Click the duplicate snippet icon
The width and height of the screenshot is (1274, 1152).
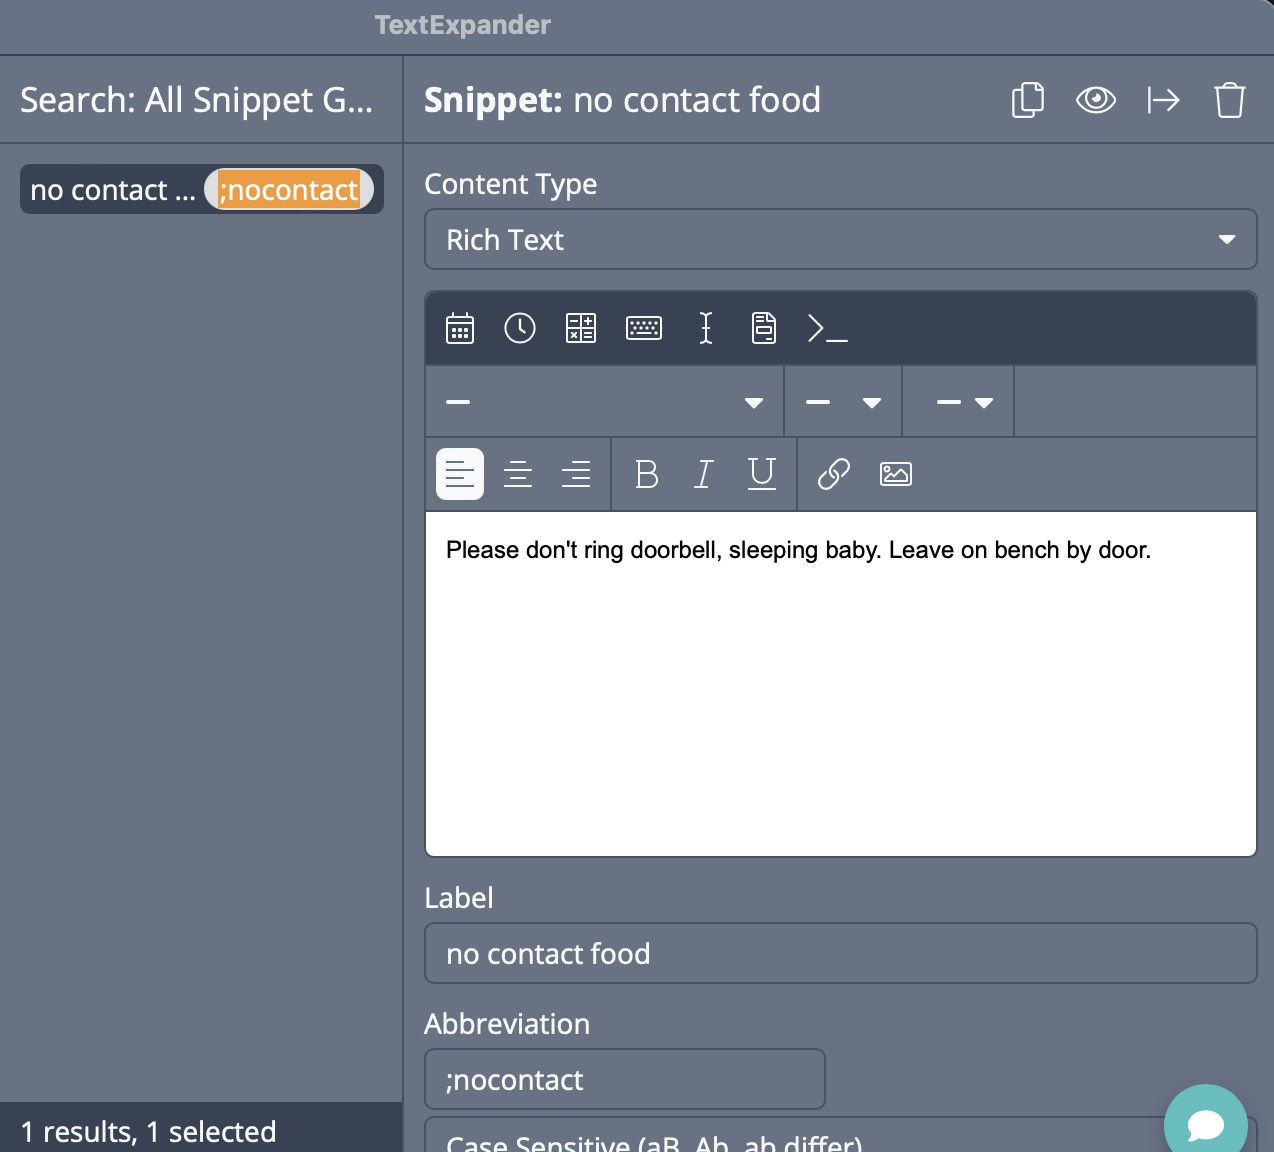click(x=1027, y=100)
